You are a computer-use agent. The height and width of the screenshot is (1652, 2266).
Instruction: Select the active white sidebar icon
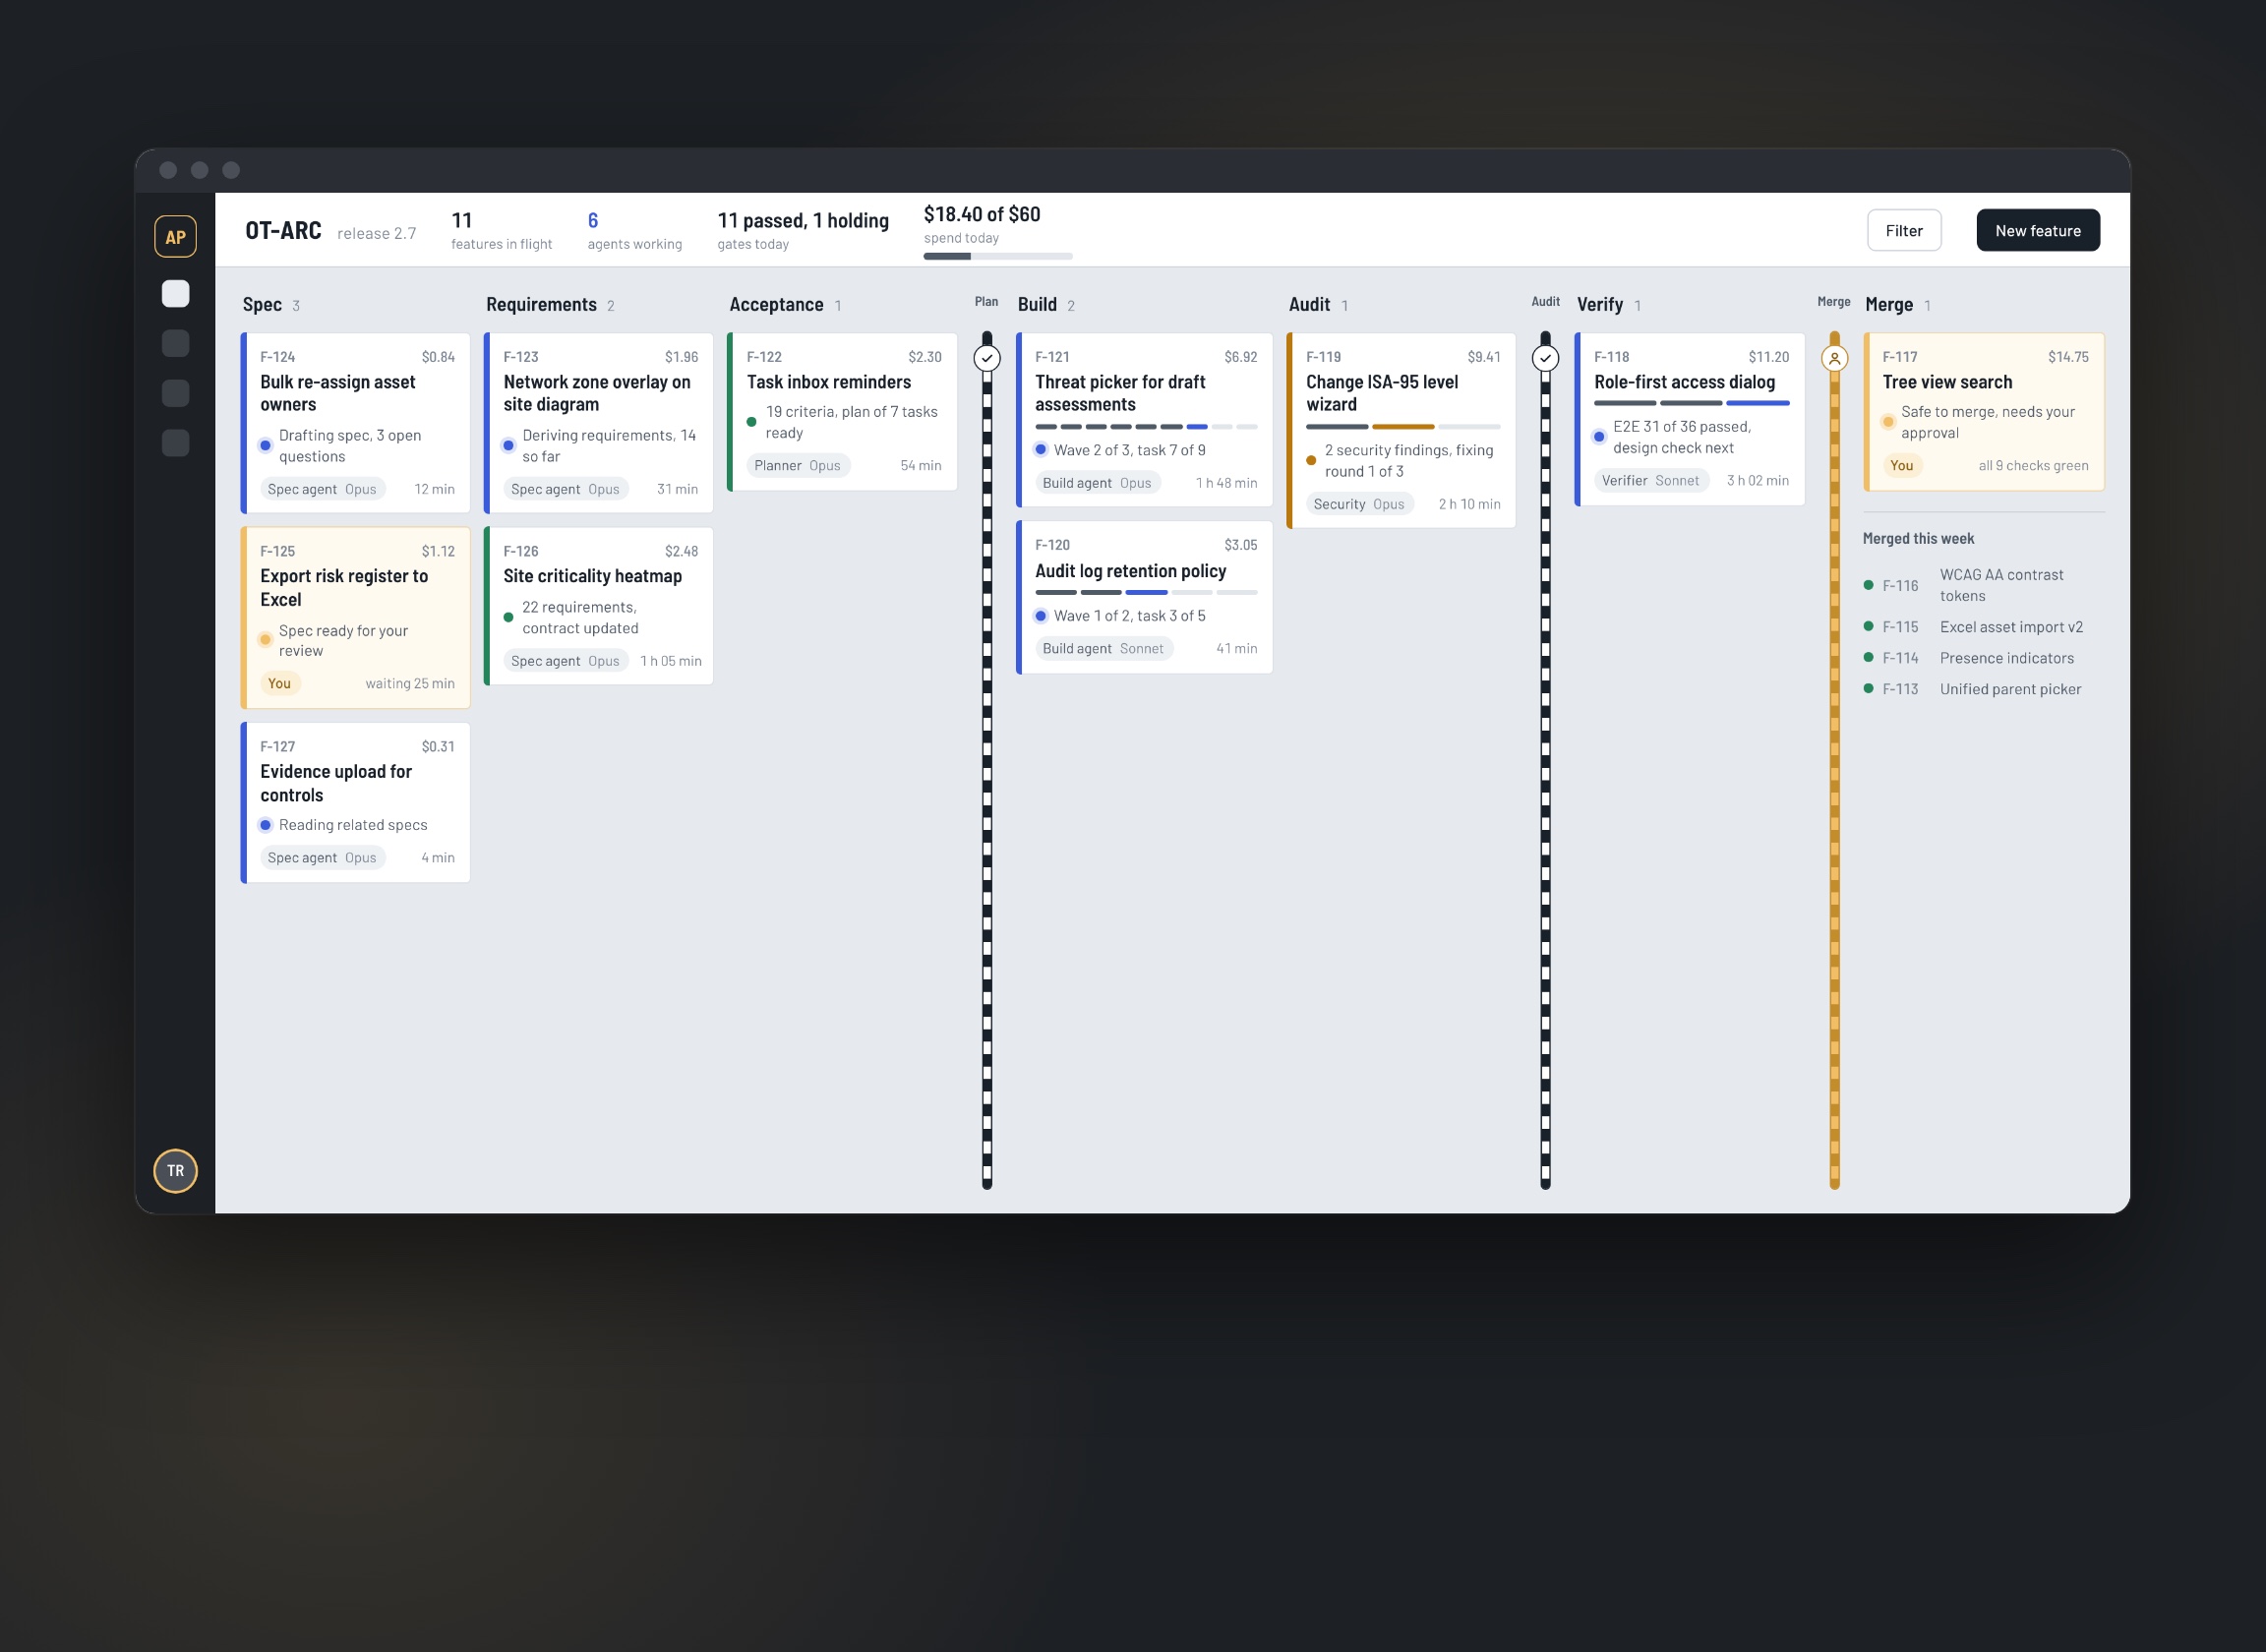(x=175, y=293)
